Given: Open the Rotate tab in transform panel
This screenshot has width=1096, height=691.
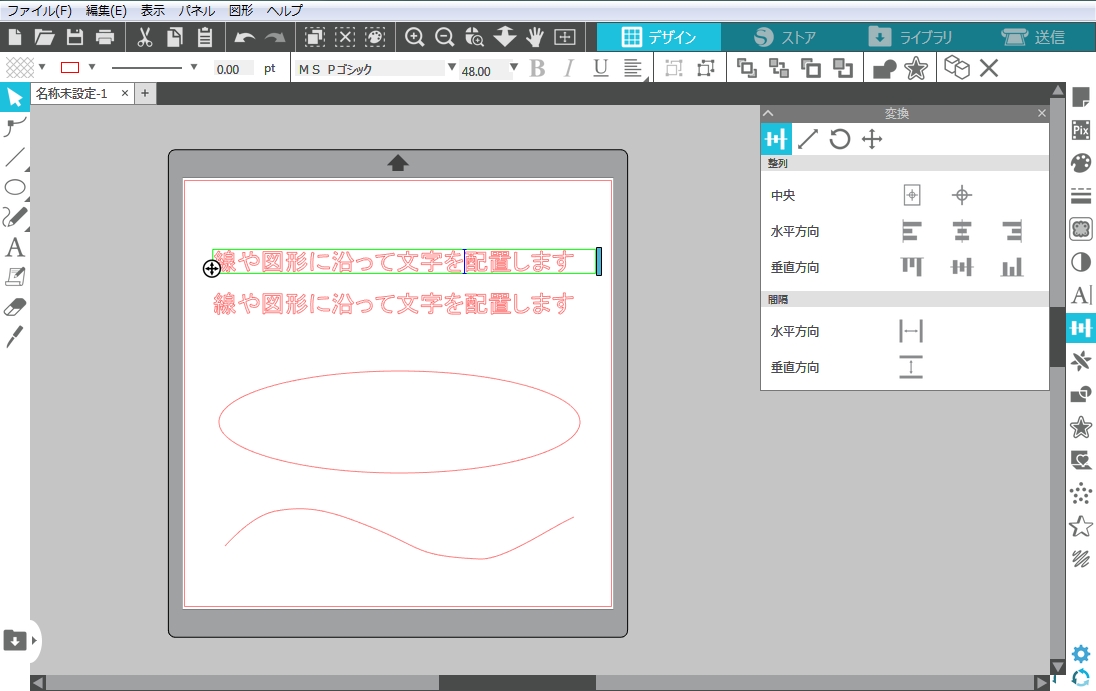Looking at the screenshot, I should (x=840, y=139).
